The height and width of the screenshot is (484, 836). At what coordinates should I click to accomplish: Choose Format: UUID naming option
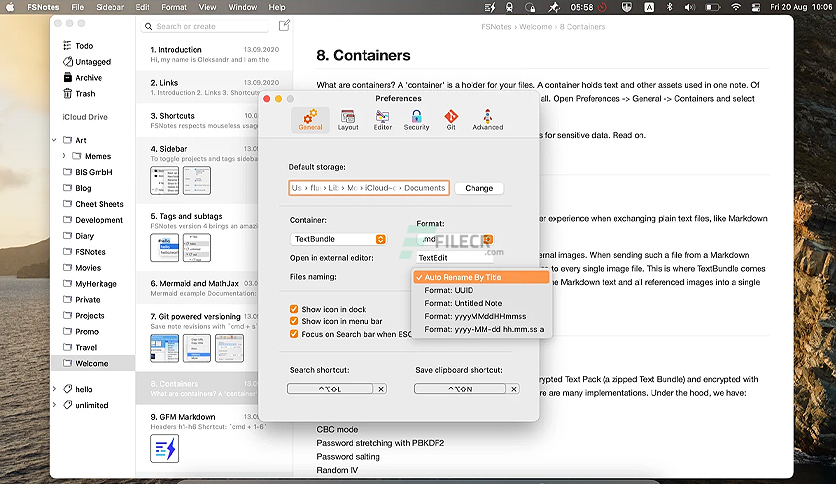point(481,290)
